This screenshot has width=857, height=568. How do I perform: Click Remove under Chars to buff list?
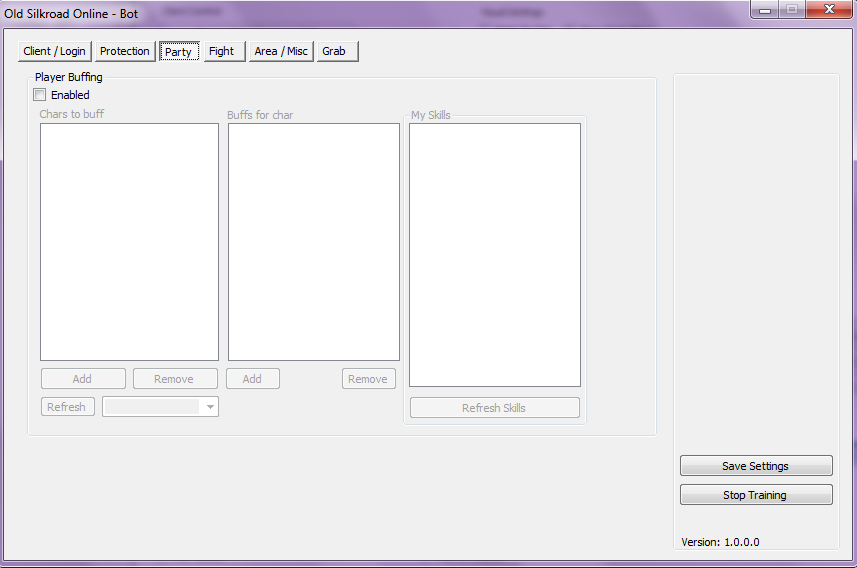(x=175, y=379)
